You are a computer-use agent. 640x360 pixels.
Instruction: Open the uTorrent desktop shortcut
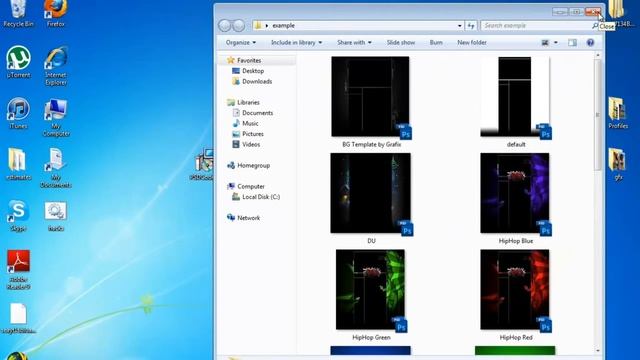coord(18,62)
